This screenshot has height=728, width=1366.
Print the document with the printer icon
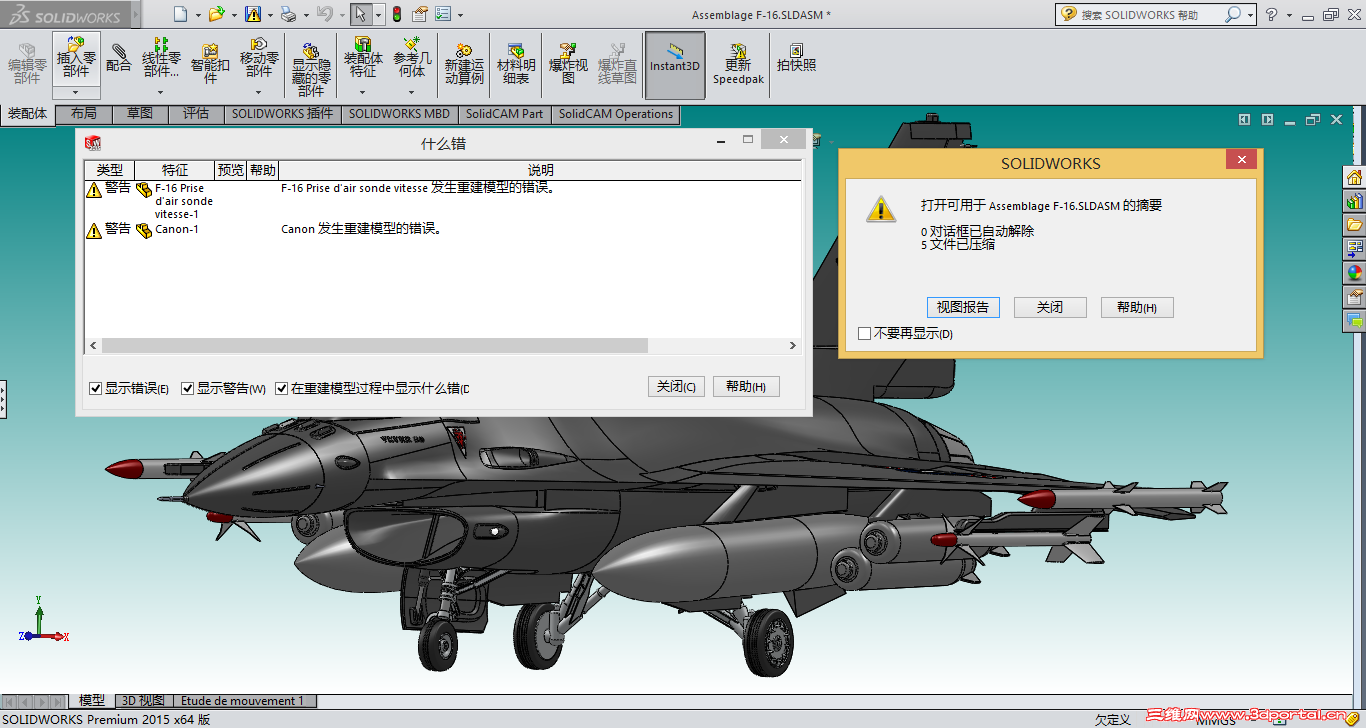pos(288,14)
